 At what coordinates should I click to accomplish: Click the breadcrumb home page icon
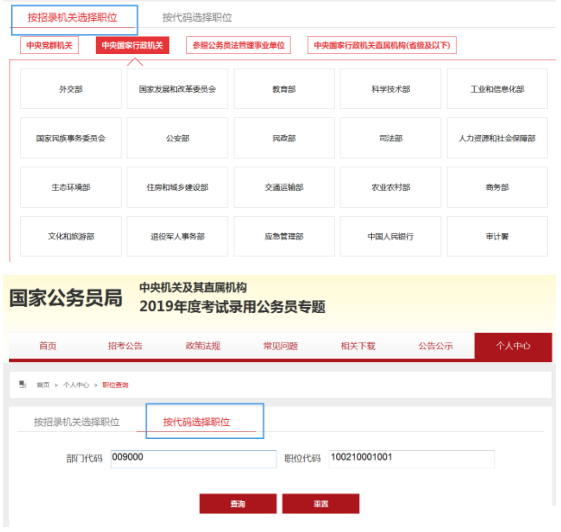pyautogui.click(x=23, y=384)
